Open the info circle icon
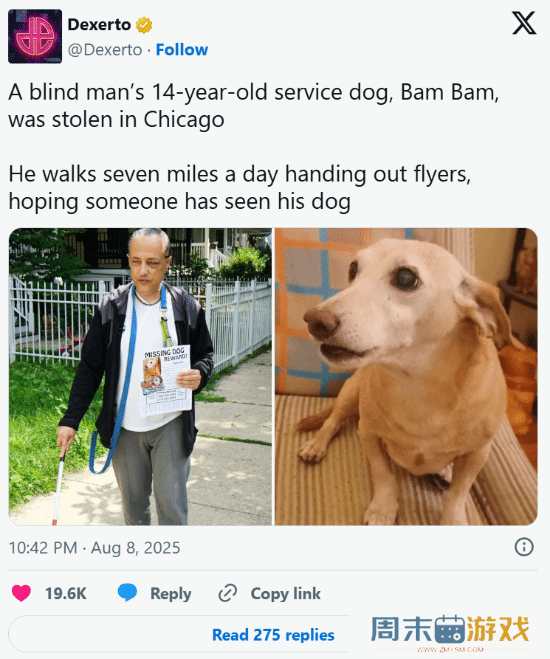 click(524, 547)
